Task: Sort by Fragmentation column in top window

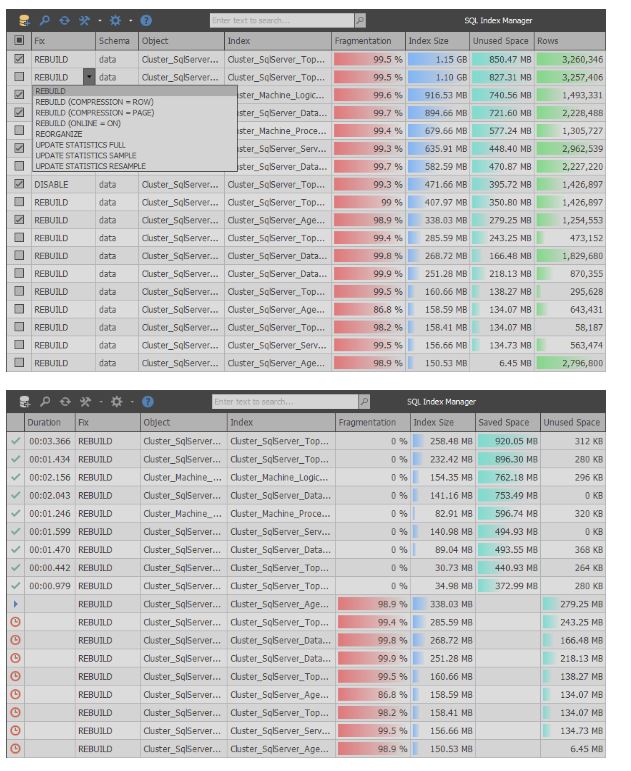Action: tap(368, 41)
